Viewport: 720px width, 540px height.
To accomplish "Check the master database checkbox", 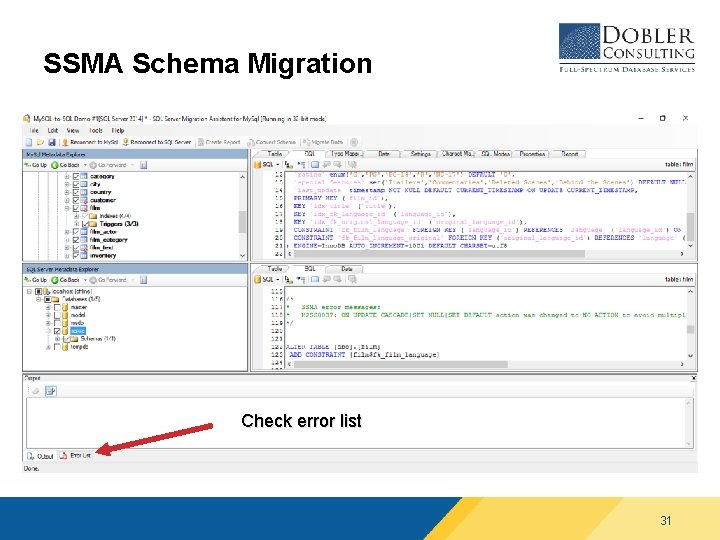I will [x=57, y=307].
